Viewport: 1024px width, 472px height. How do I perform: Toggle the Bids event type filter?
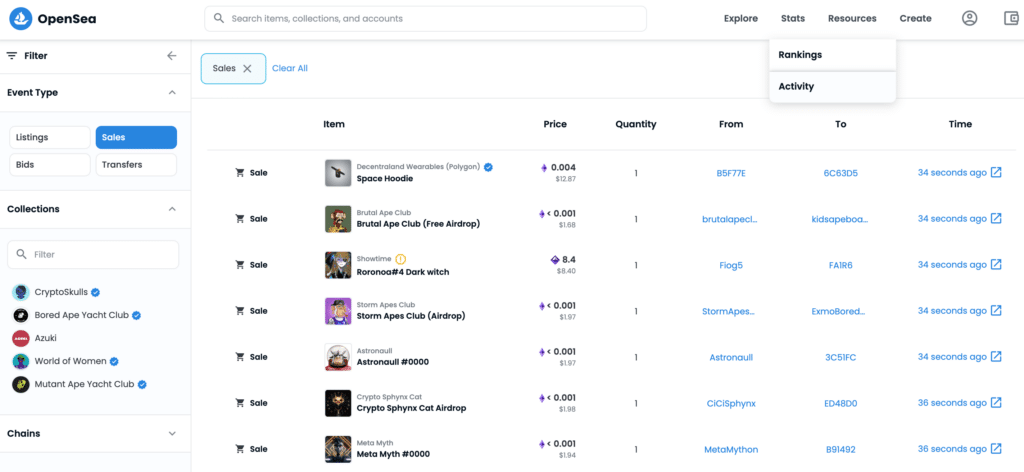pos(50,165)
